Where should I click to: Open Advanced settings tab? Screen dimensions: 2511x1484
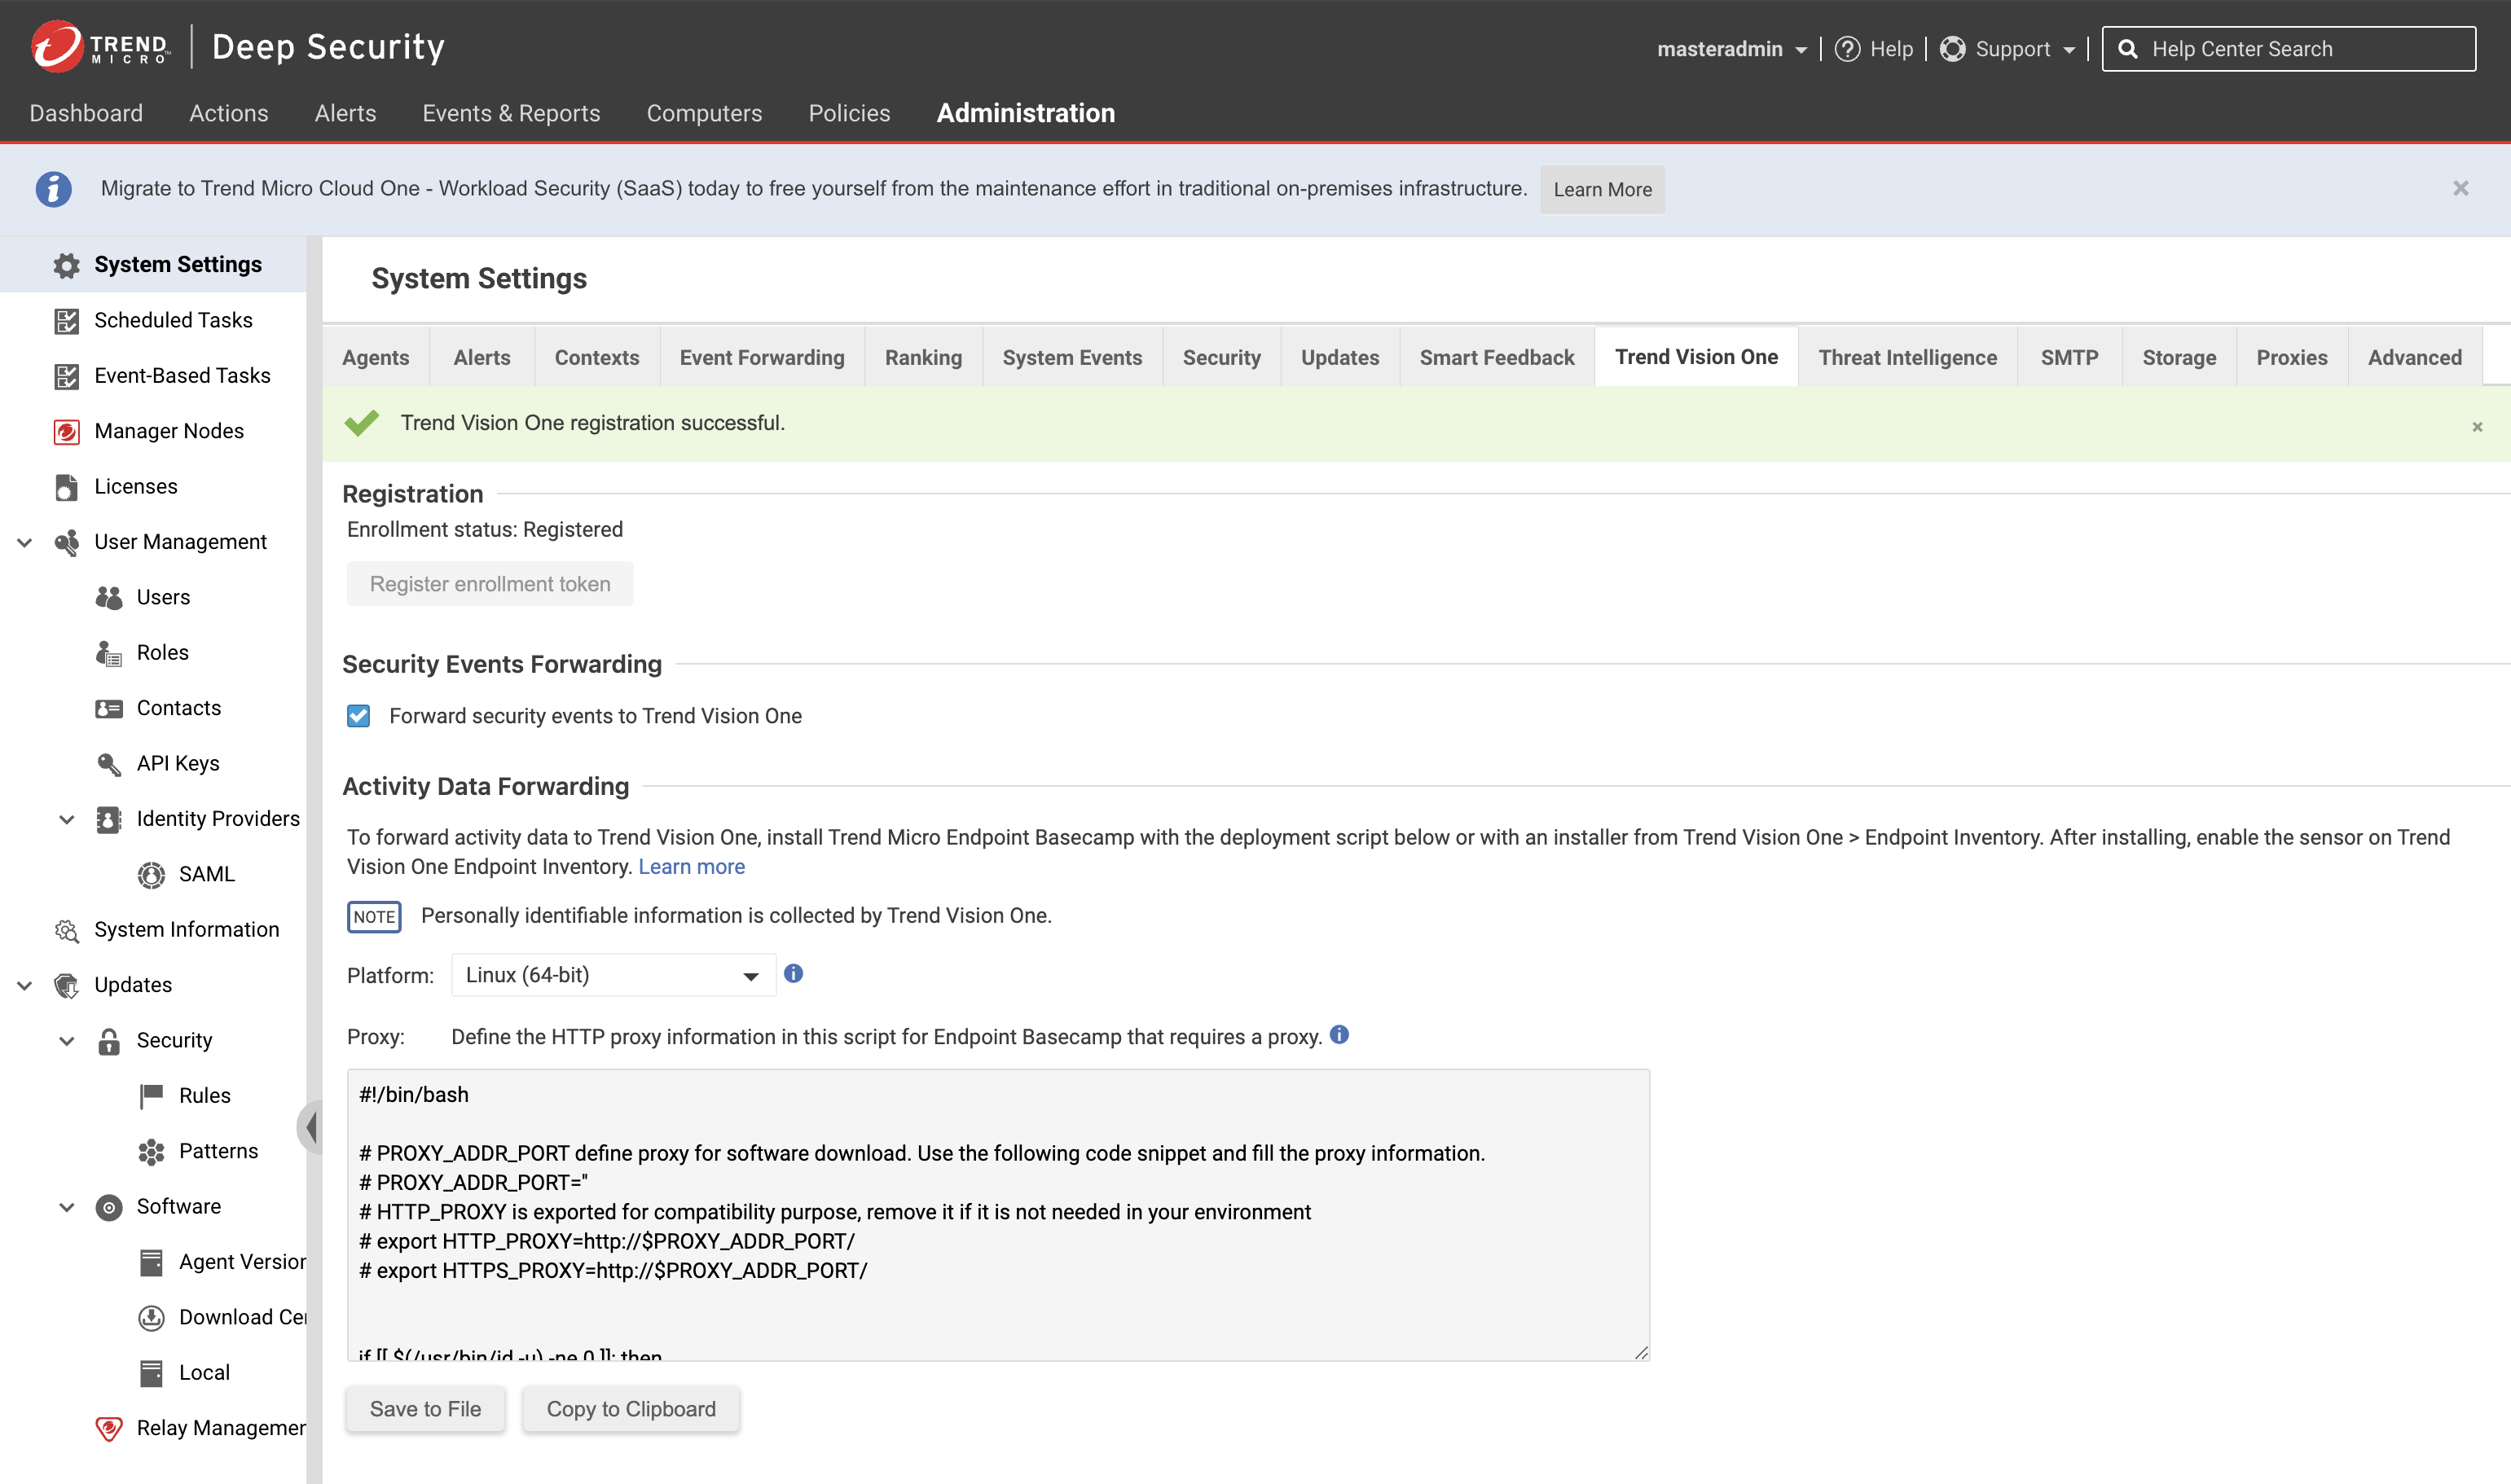[x=2414, y=357]
